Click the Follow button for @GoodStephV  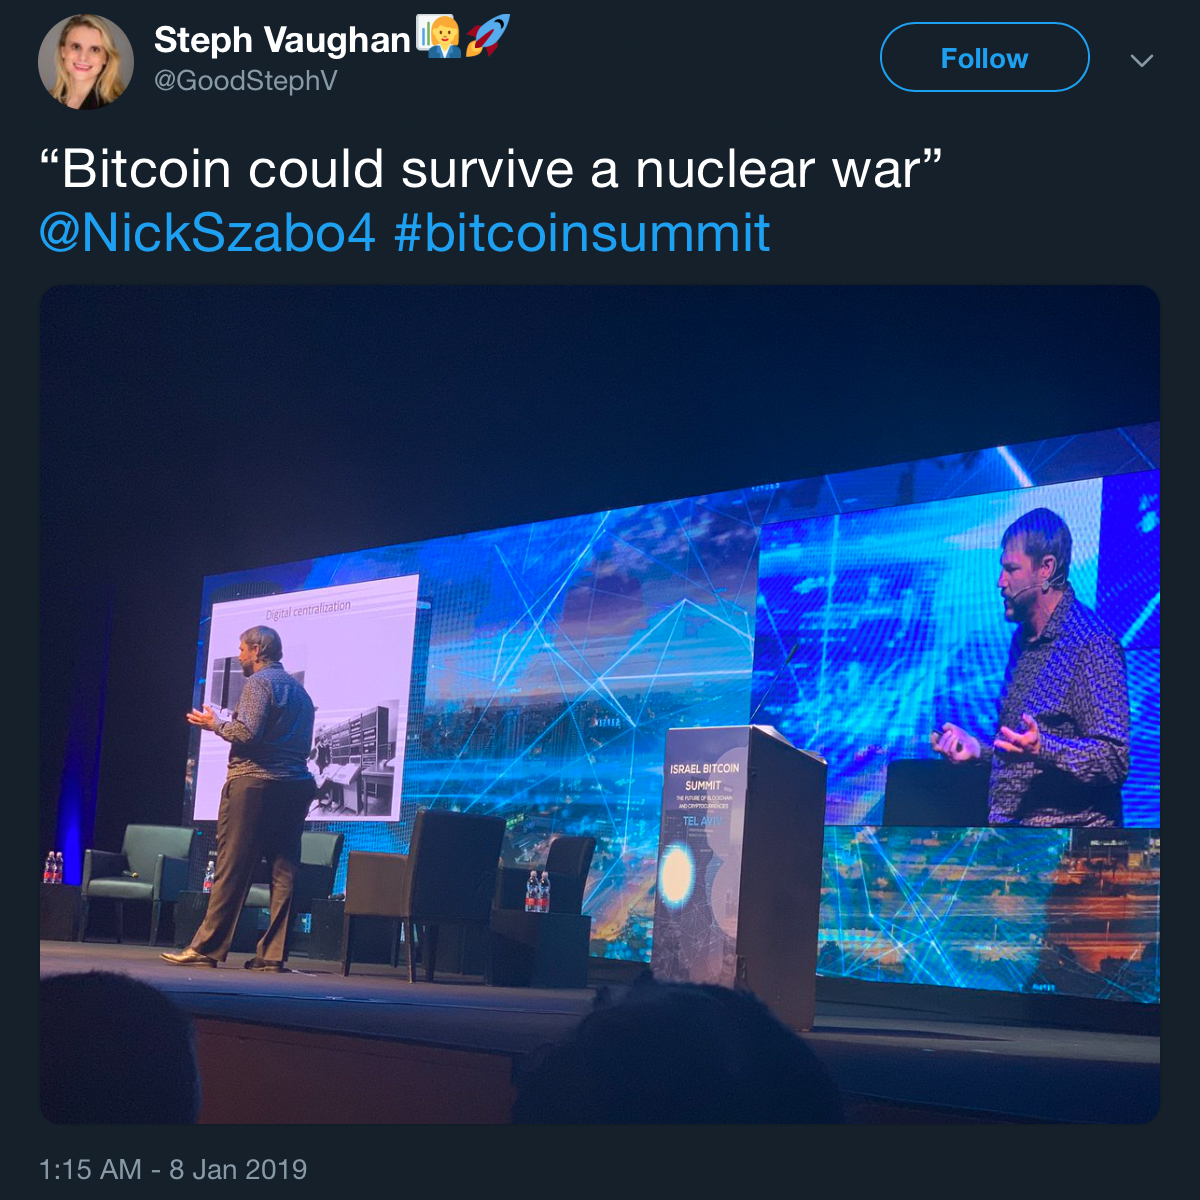983,57
